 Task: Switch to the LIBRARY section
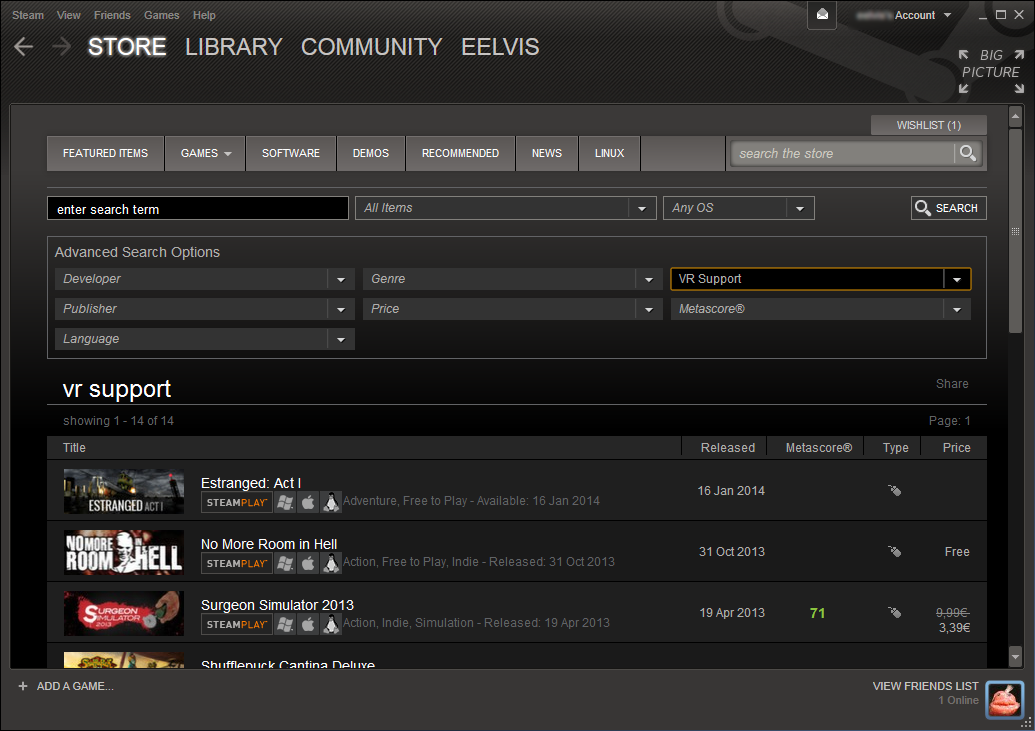click(234, 47)
